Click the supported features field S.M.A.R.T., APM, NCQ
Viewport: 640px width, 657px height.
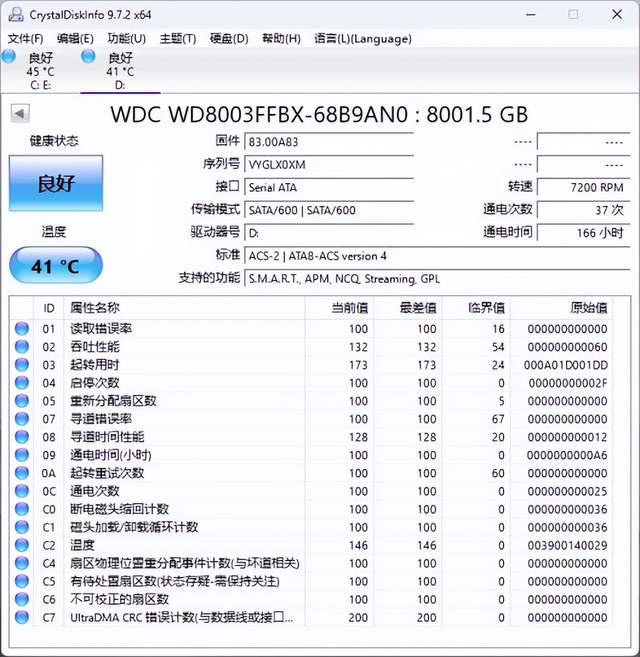tap(437, 279)
